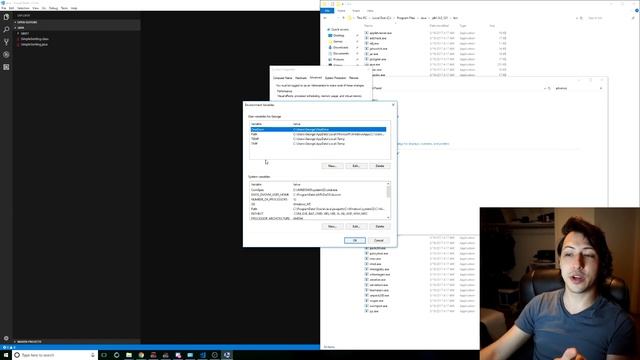Click Delete under System variables
The height and width of the screenshot is (360, 640).
380,226
